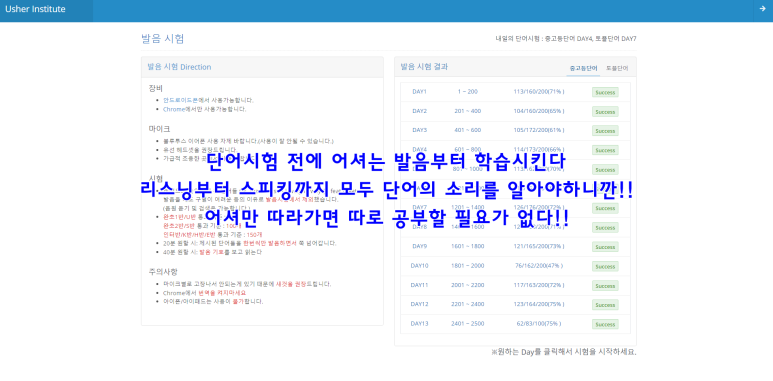This screenshot has height=381, width=773.
Task: Start the DAY3 pronunciation test
Action: coord(419,130)
